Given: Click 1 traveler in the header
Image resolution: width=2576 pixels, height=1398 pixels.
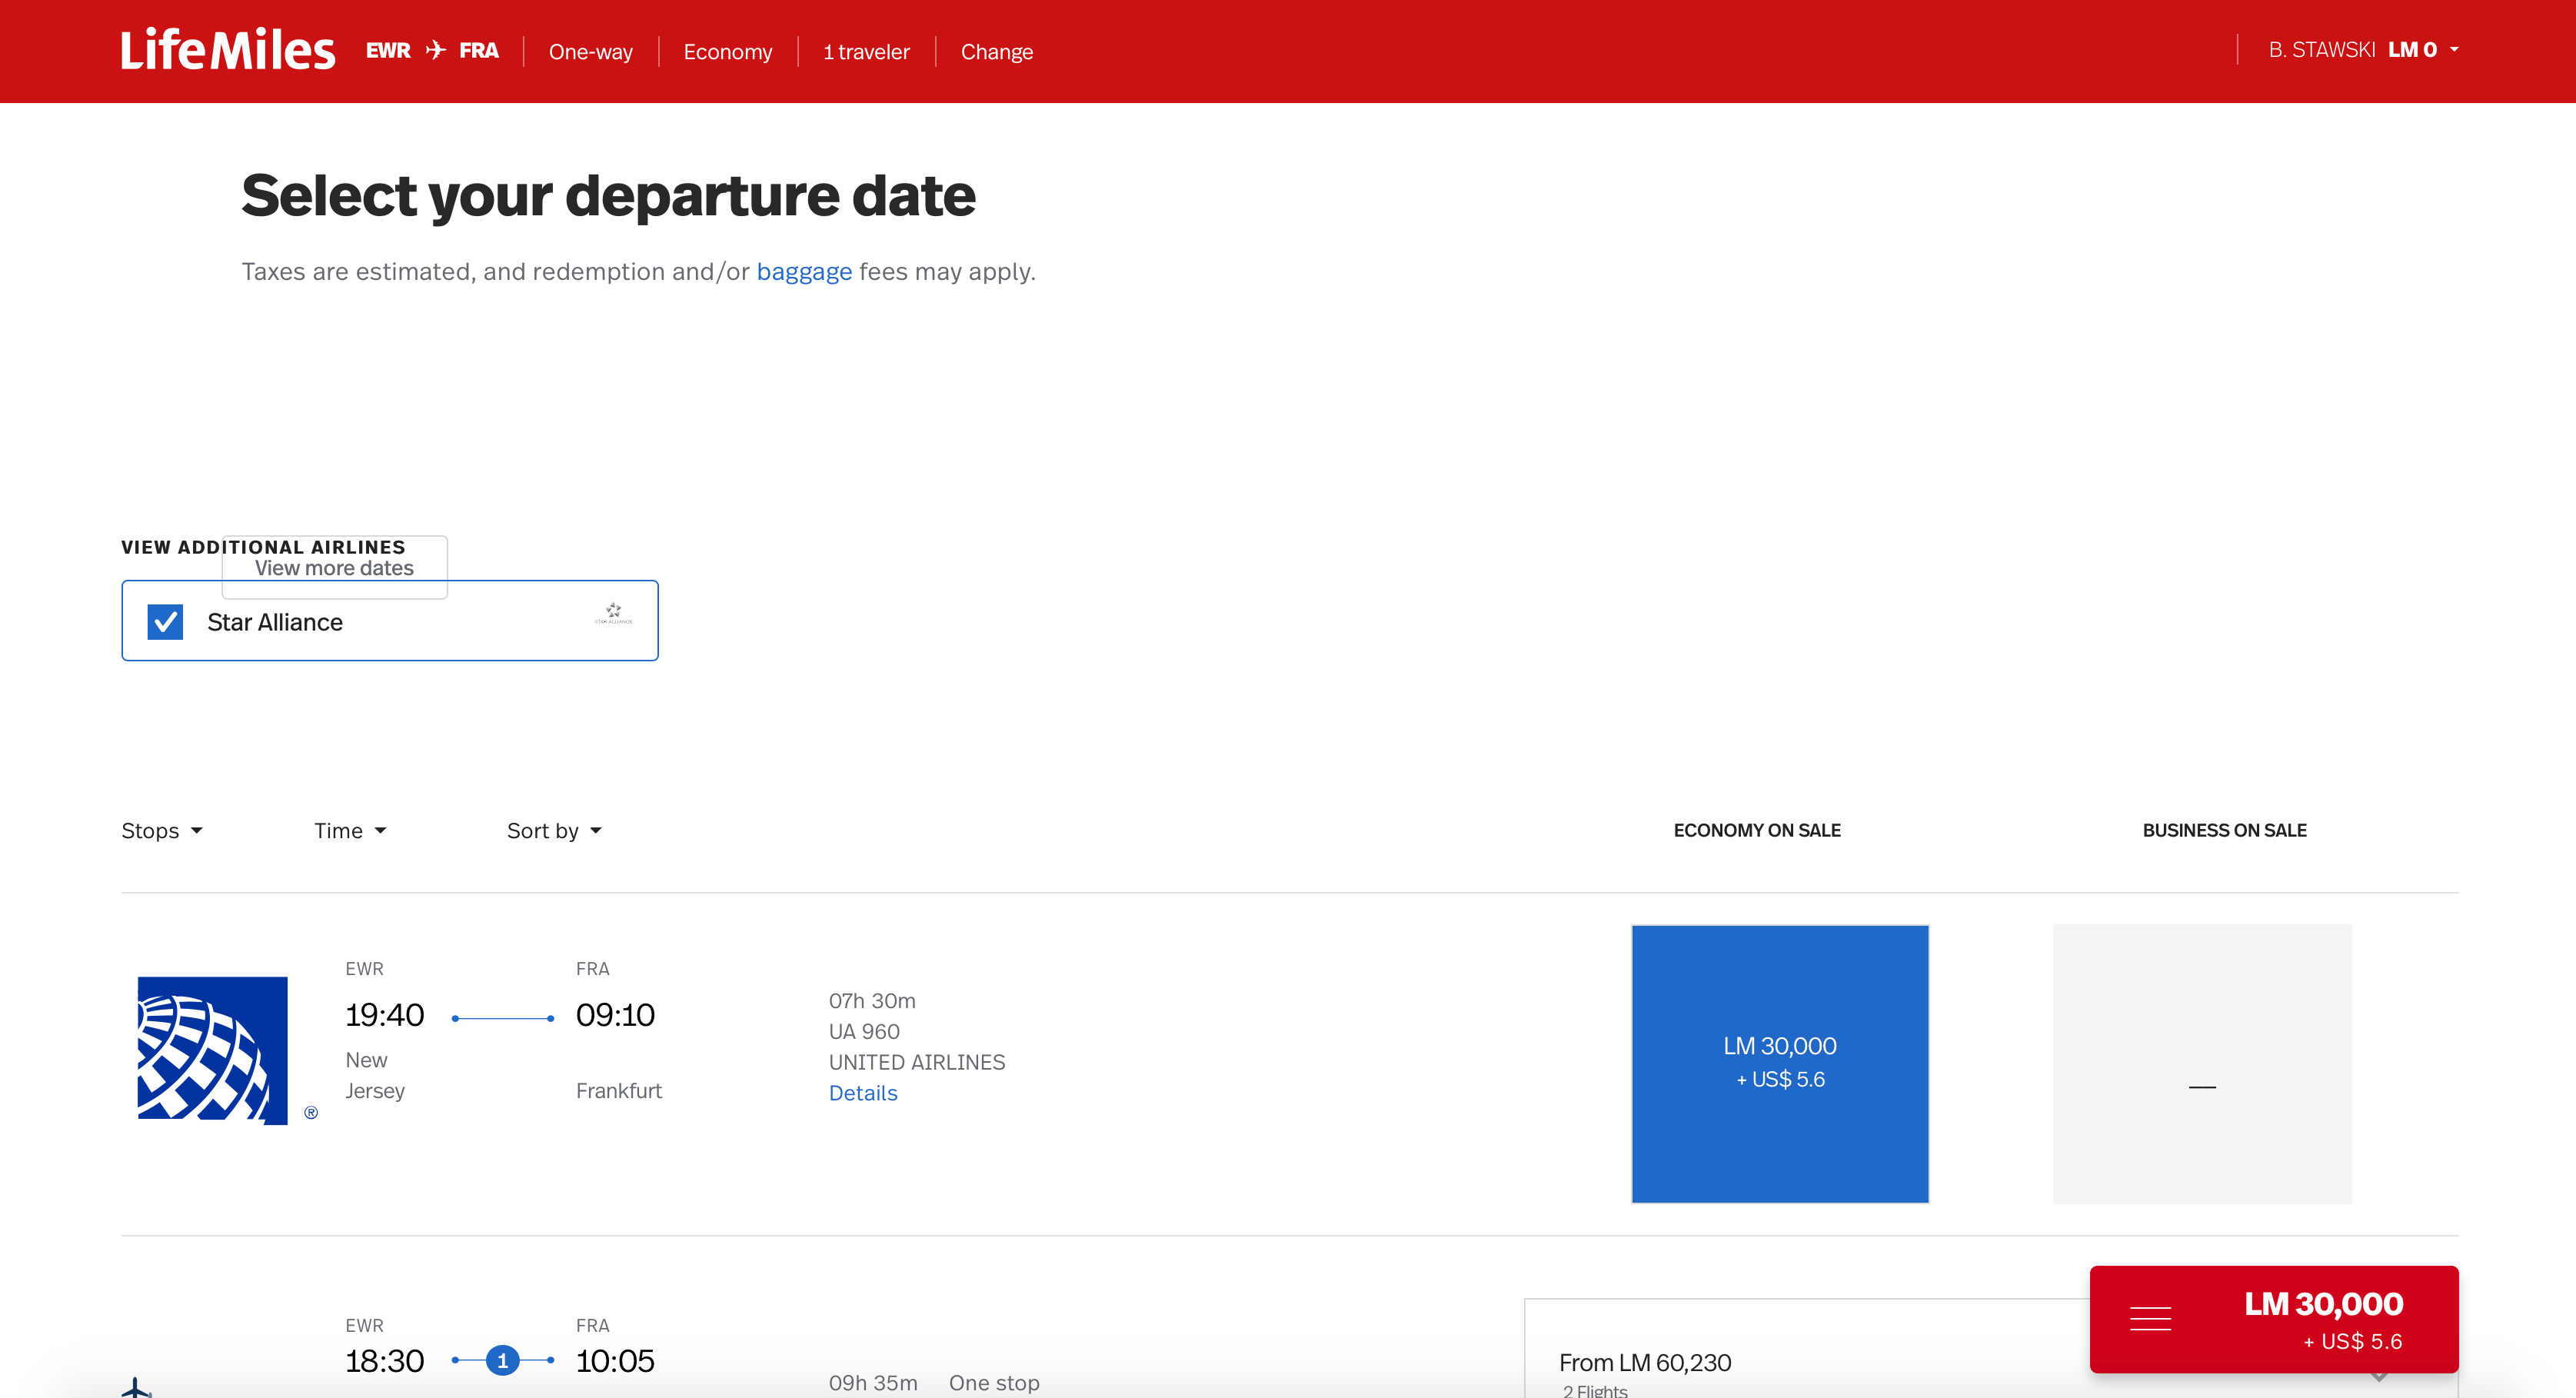Looking at the screenshot, I should [x=866, y=51].
